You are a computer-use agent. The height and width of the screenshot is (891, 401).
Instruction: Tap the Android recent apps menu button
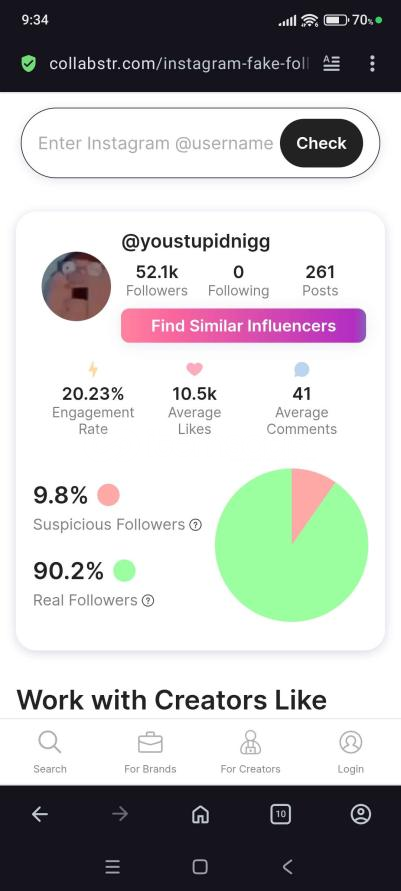[112, 867]
